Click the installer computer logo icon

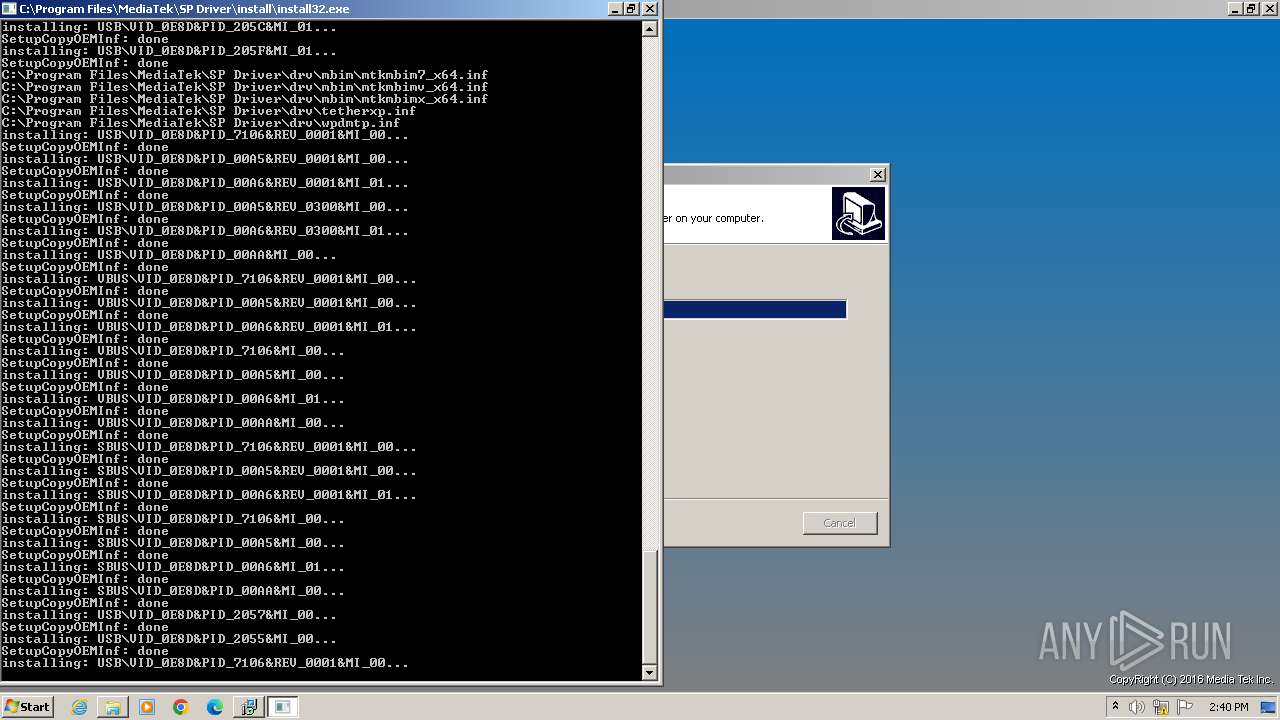pyautogui.click(x=858, y=214)
